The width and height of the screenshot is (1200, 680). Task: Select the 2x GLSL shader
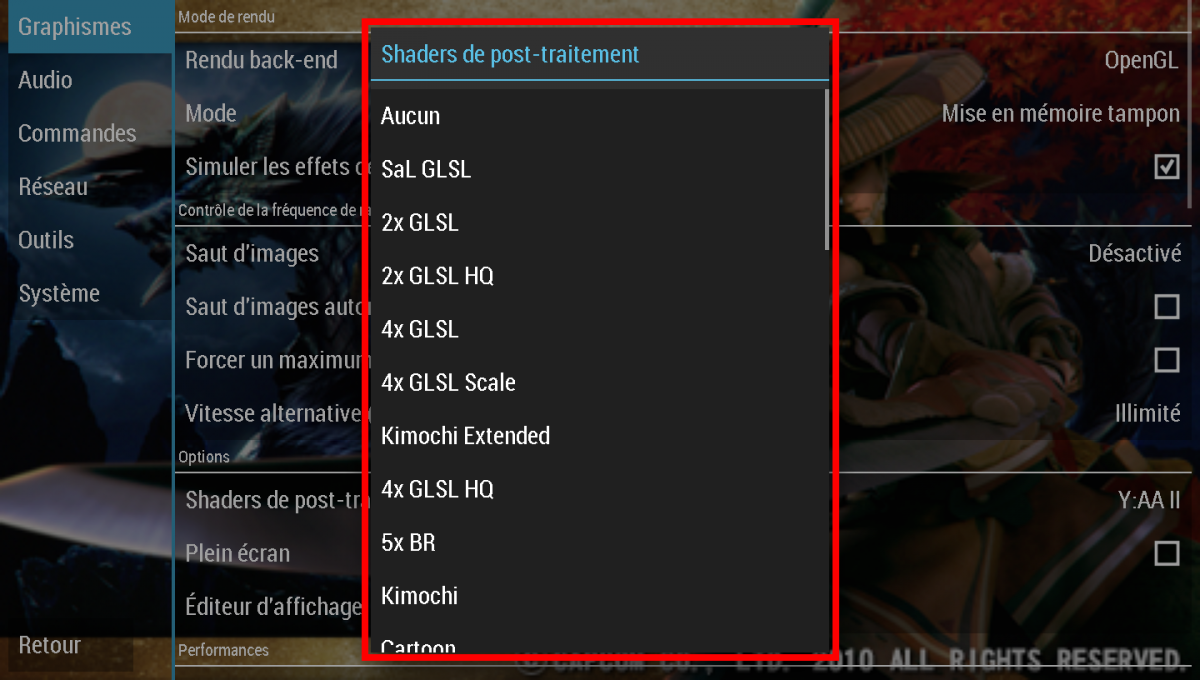click(x=599, y=223)
